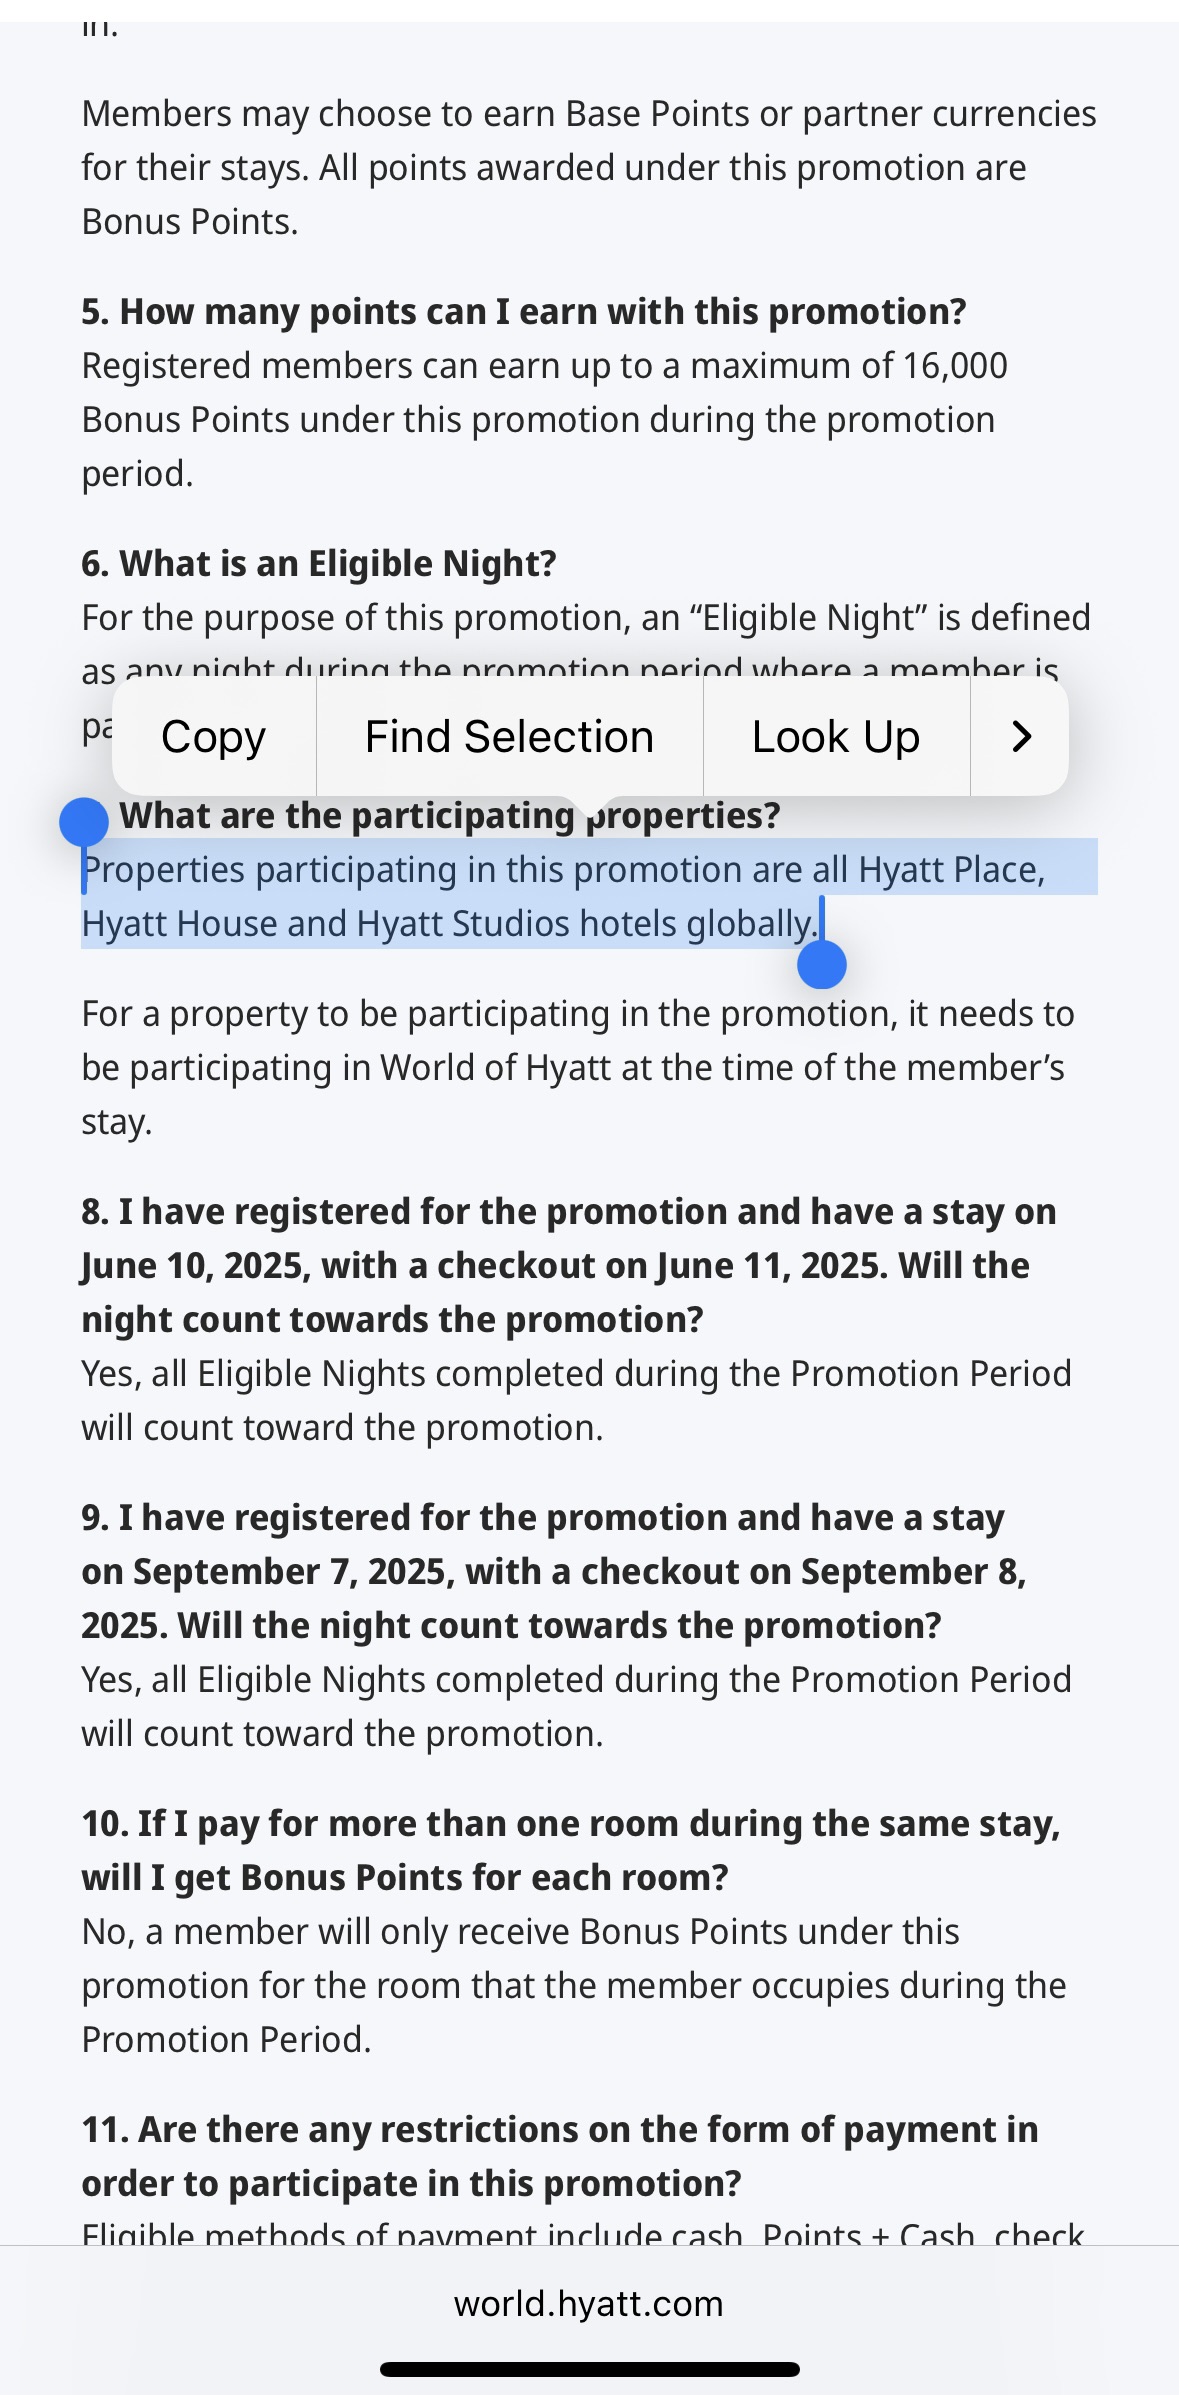Tap the paragraph 'Members may choose to earn Base Points'
The height and width of the screenshot is (2395, 1179).
589,168
